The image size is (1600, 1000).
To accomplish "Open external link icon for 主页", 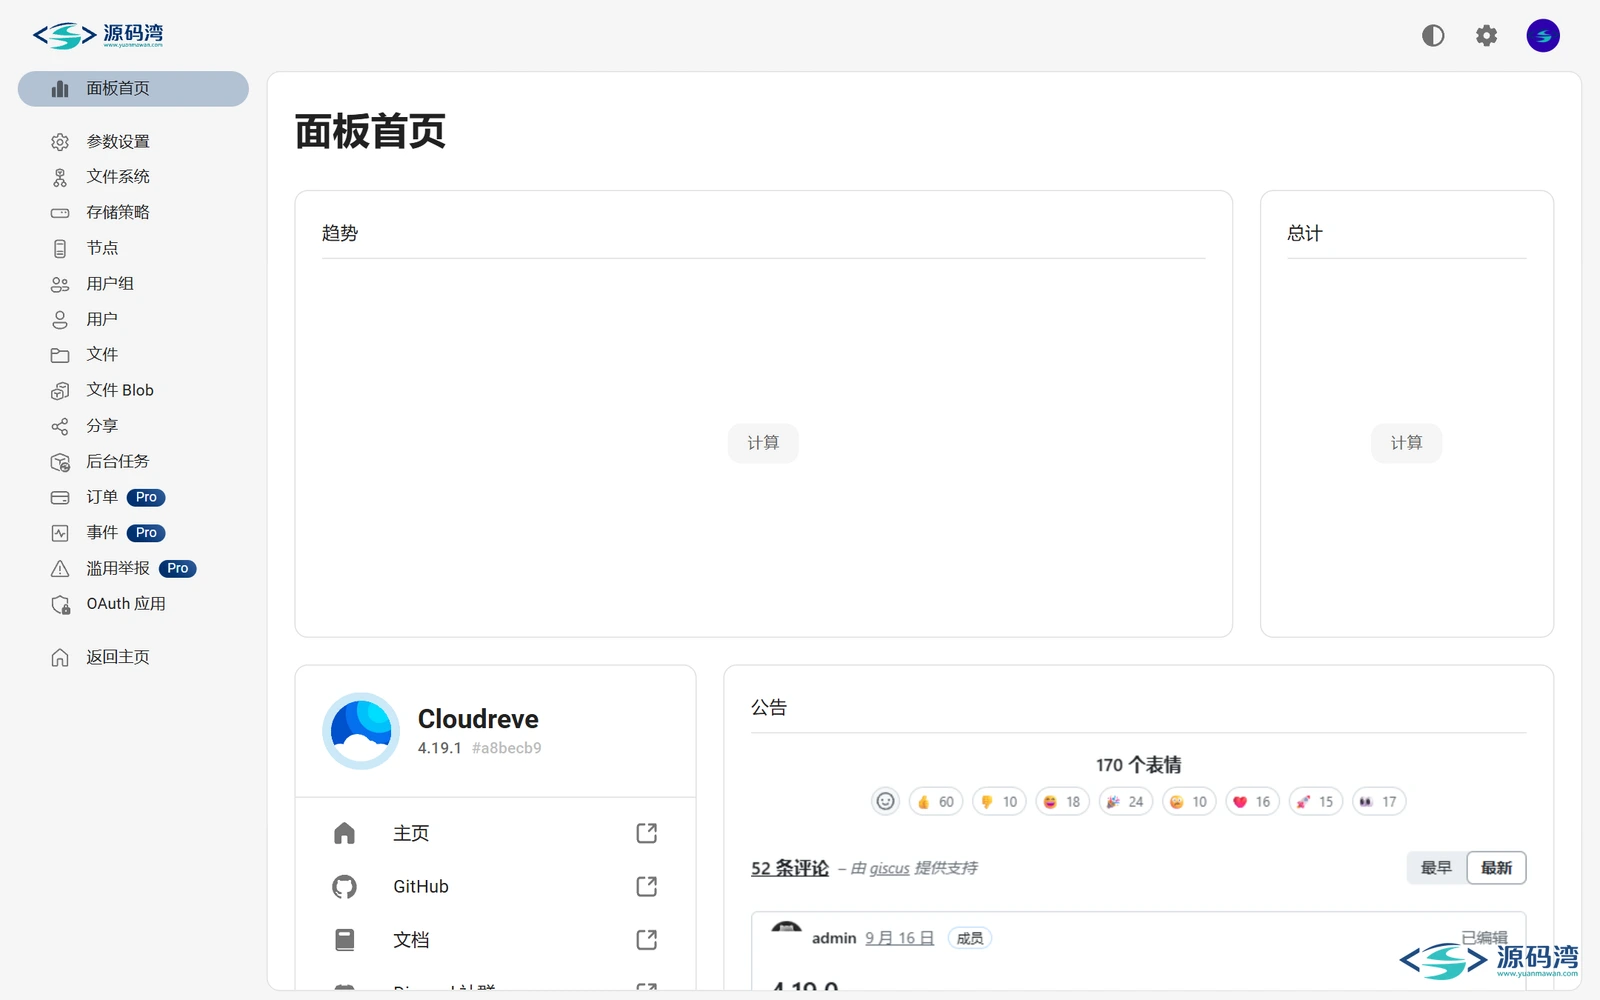I will (x=647, y=833).
